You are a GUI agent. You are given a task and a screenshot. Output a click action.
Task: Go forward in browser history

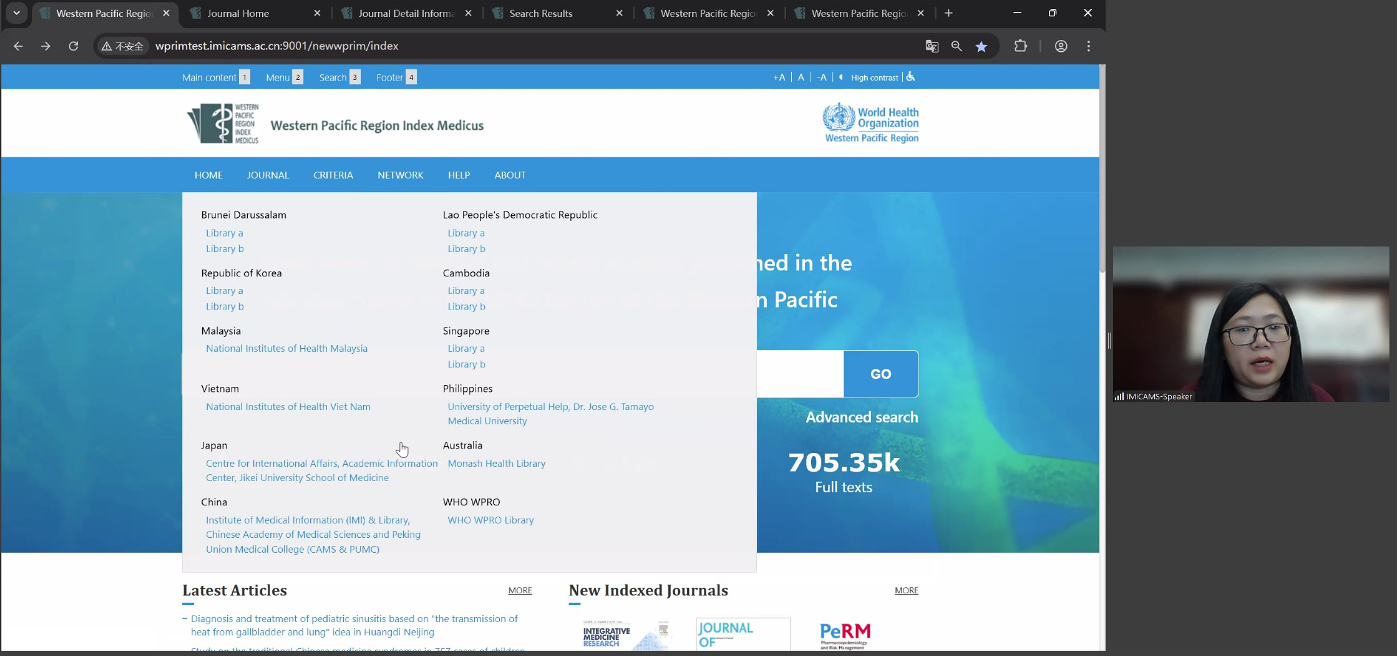click(45, 46)
